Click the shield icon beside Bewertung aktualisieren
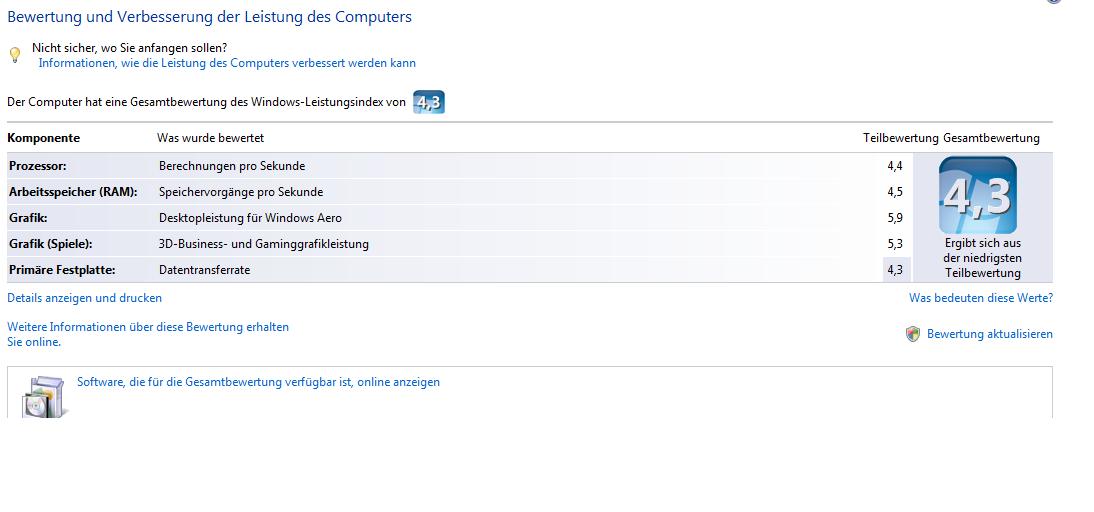 tap(913, 334)
